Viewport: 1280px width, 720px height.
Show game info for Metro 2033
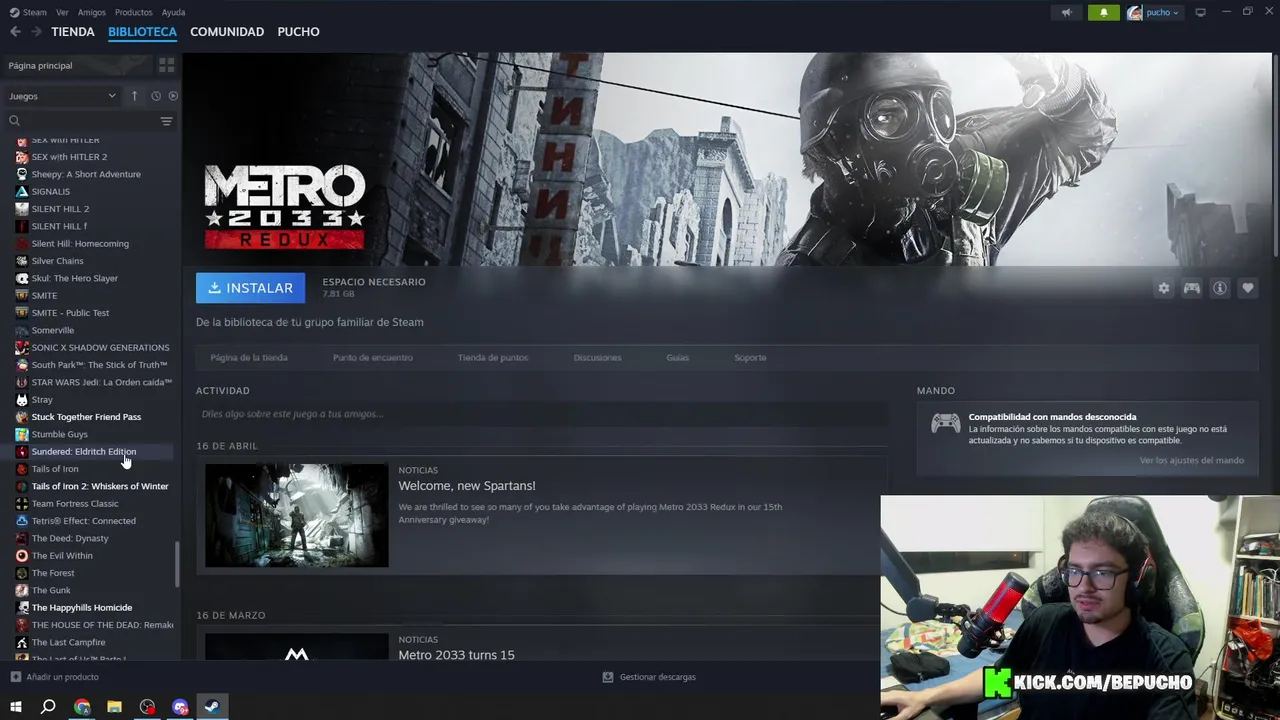[x=1220, y=288]
